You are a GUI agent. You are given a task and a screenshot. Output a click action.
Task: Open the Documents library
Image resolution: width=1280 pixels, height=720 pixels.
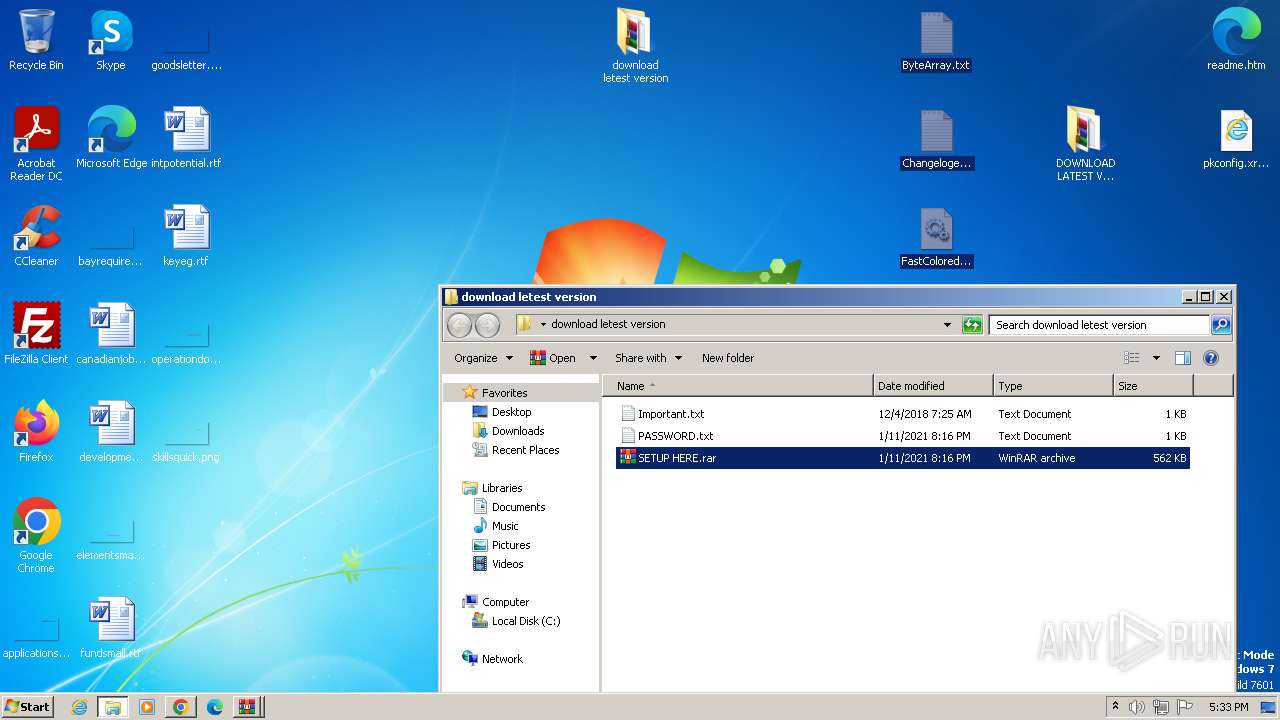(518, 507)
